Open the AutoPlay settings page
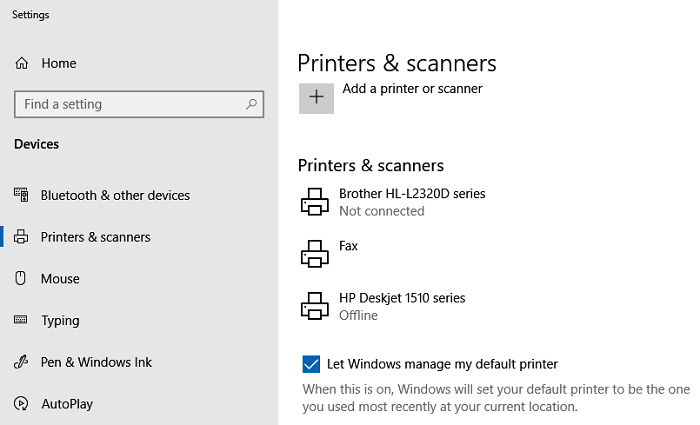 point(68,404)
